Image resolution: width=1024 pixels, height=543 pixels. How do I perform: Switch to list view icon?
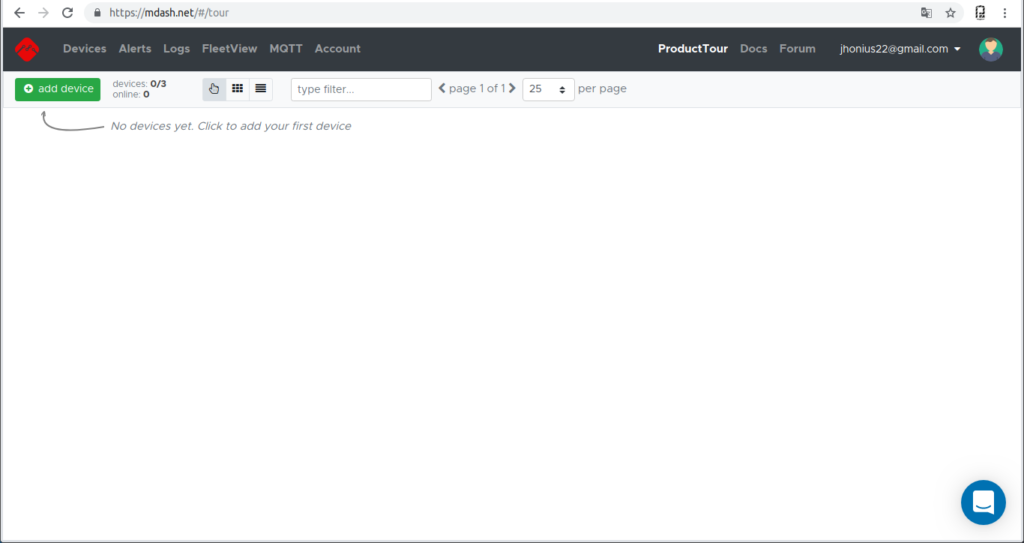click(x=261, y=89)
